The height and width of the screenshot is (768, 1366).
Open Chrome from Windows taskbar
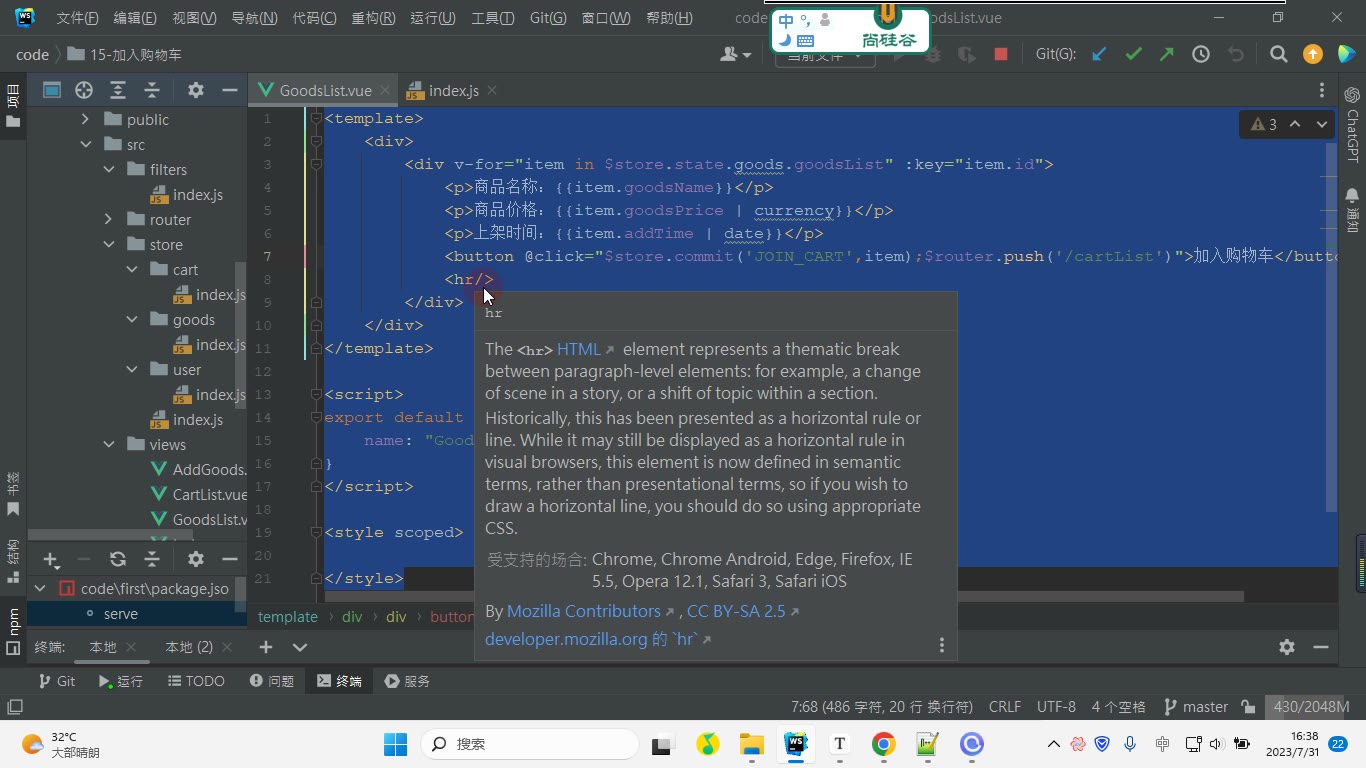[883, 744]
